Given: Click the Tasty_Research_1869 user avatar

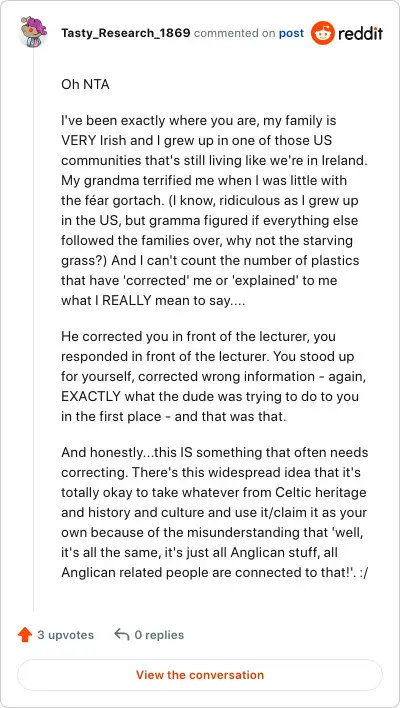Looking at the screenshot, I should 34,32.
